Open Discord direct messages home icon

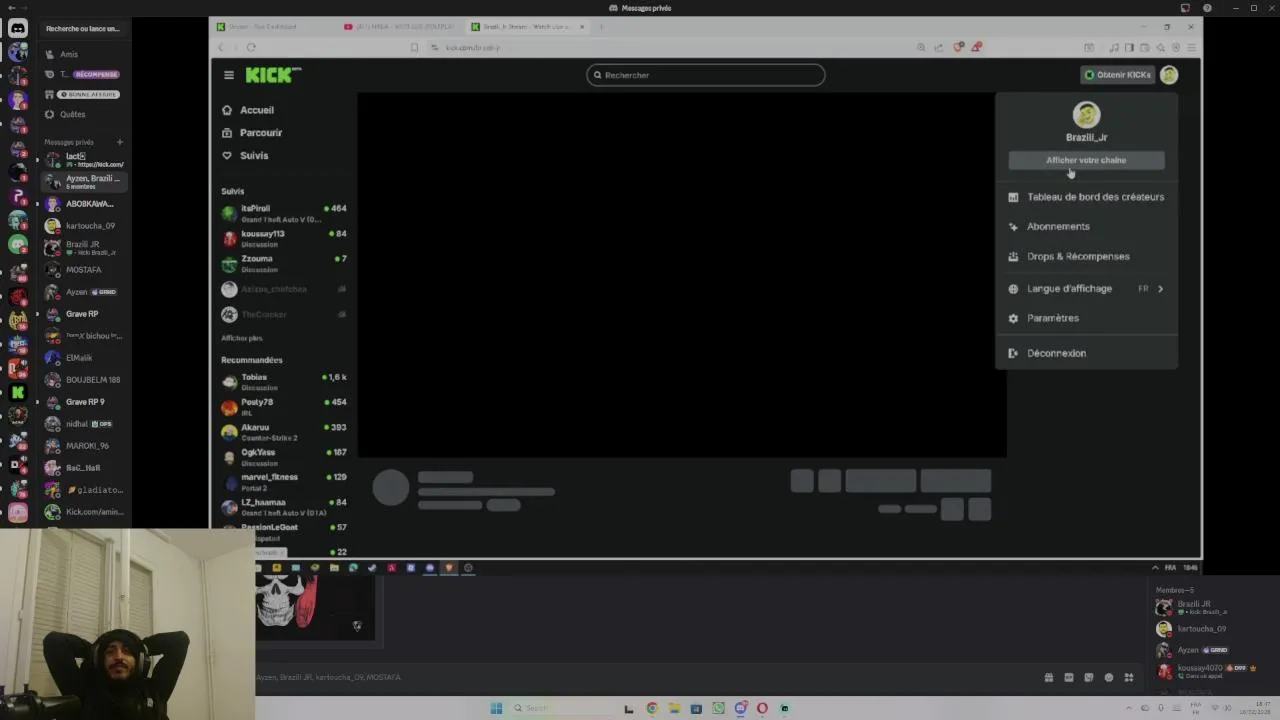point(17,28)
